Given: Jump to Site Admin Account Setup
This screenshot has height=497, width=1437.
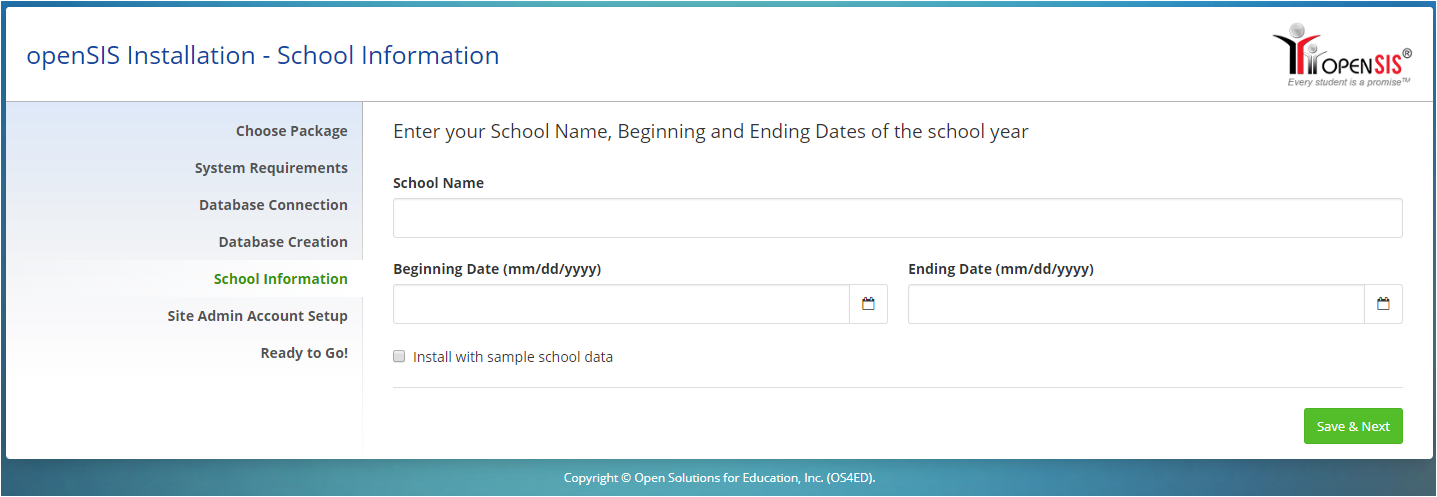Looking at the screenshot, I should 257,316.
